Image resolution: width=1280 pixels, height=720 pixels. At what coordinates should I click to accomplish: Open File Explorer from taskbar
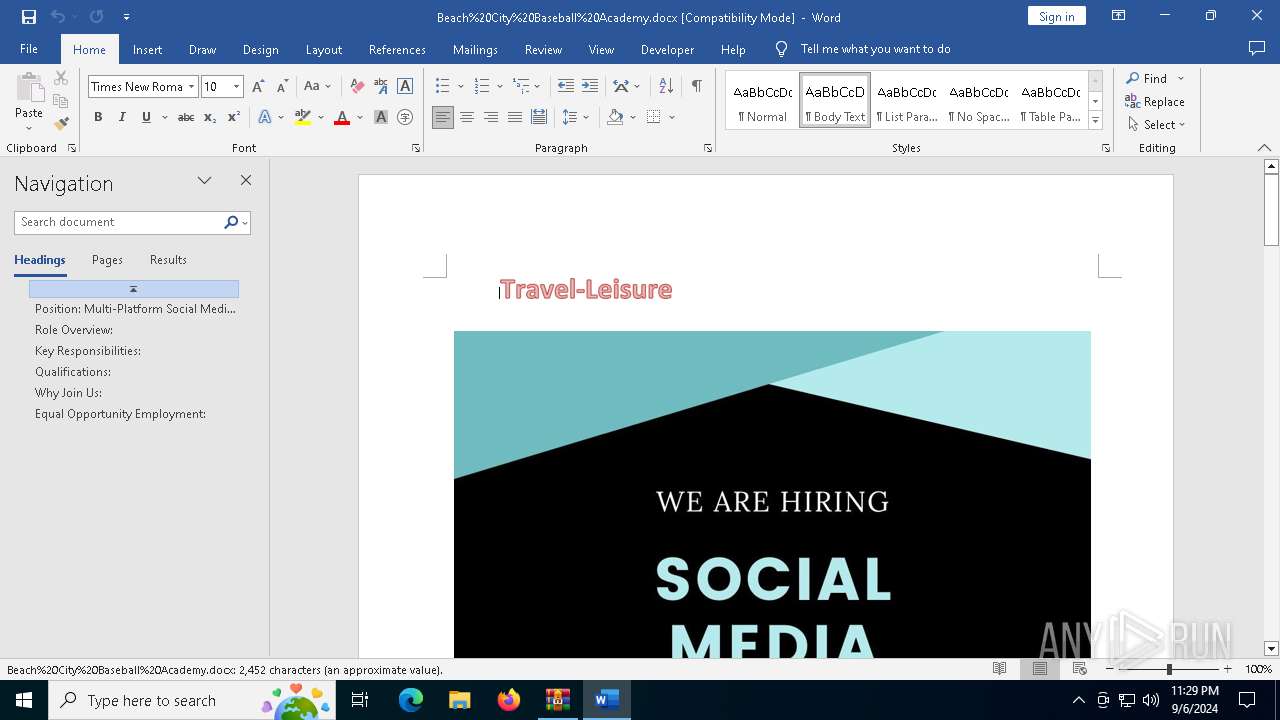pos(460,700)
